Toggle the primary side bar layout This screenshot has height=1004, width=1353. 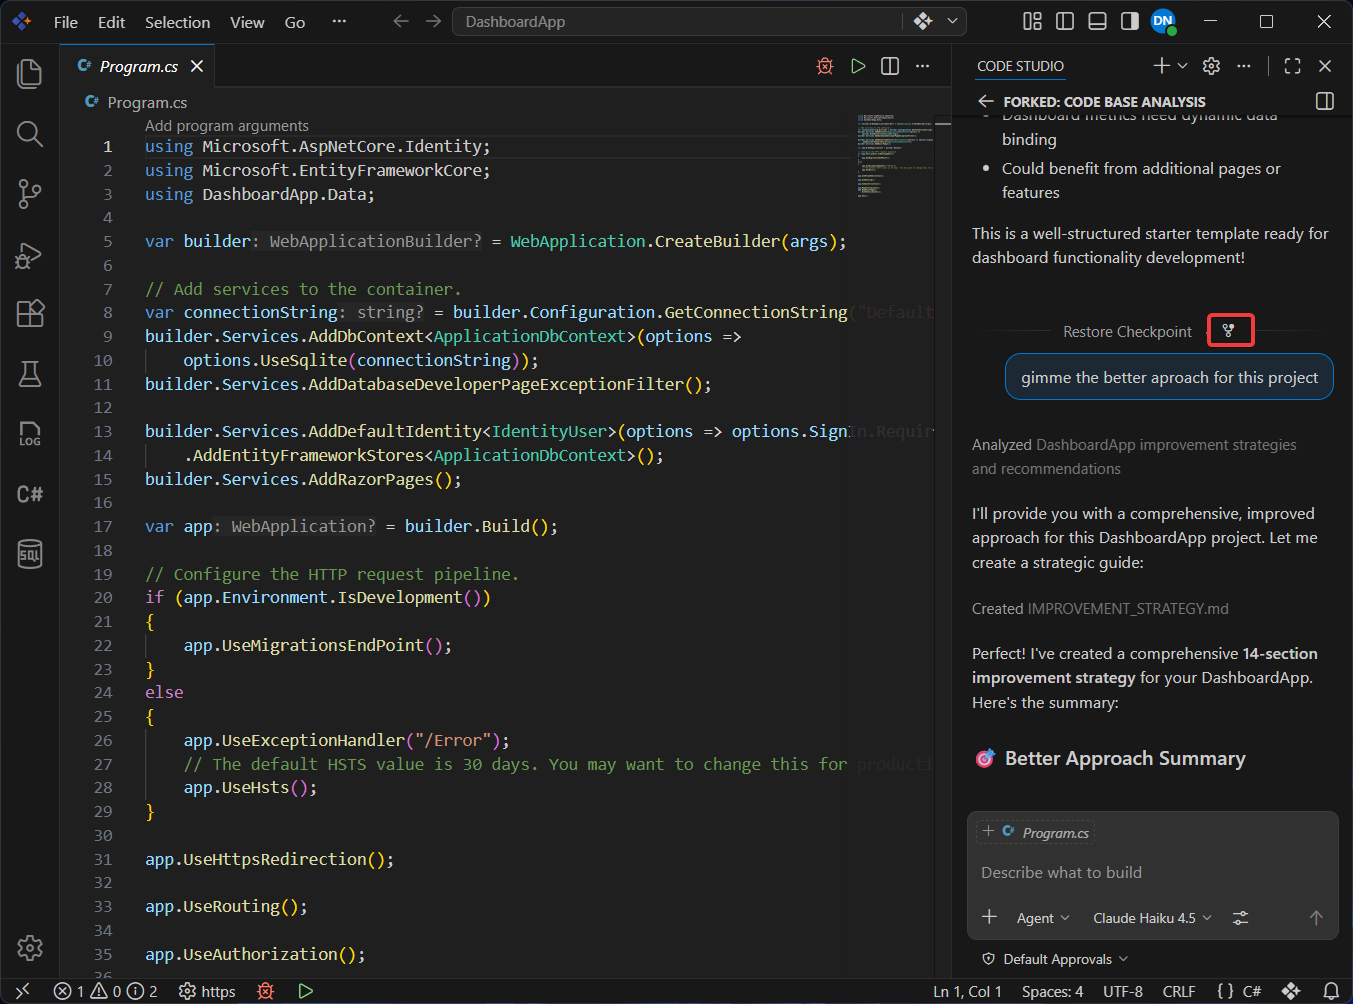[x=1065, y=21]
